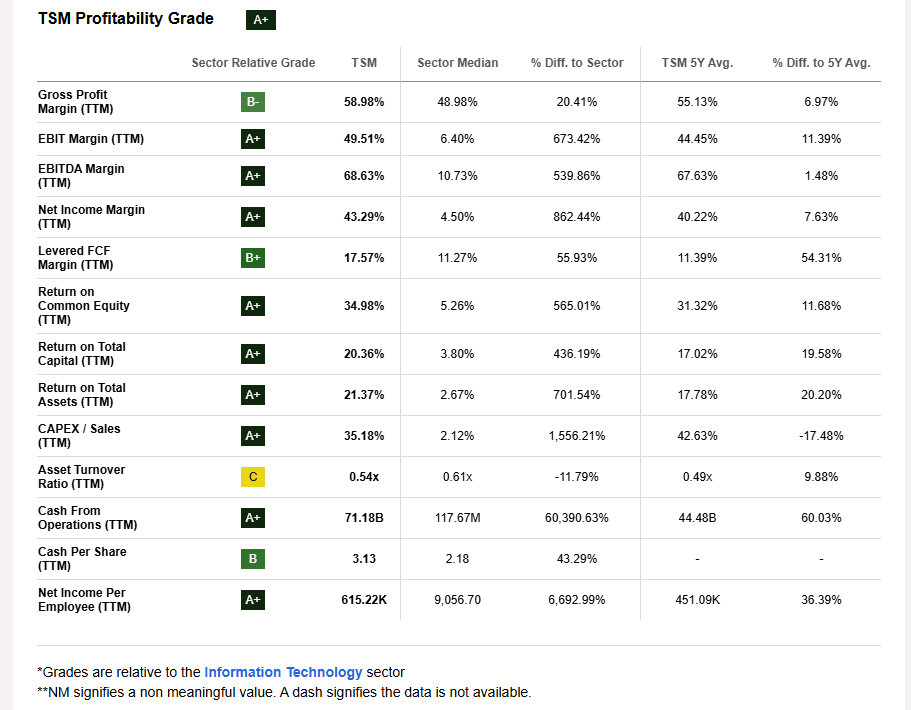
Task: Click the A+ grade badge for CAPEX / Sales
Action: [x=253, y=436]
